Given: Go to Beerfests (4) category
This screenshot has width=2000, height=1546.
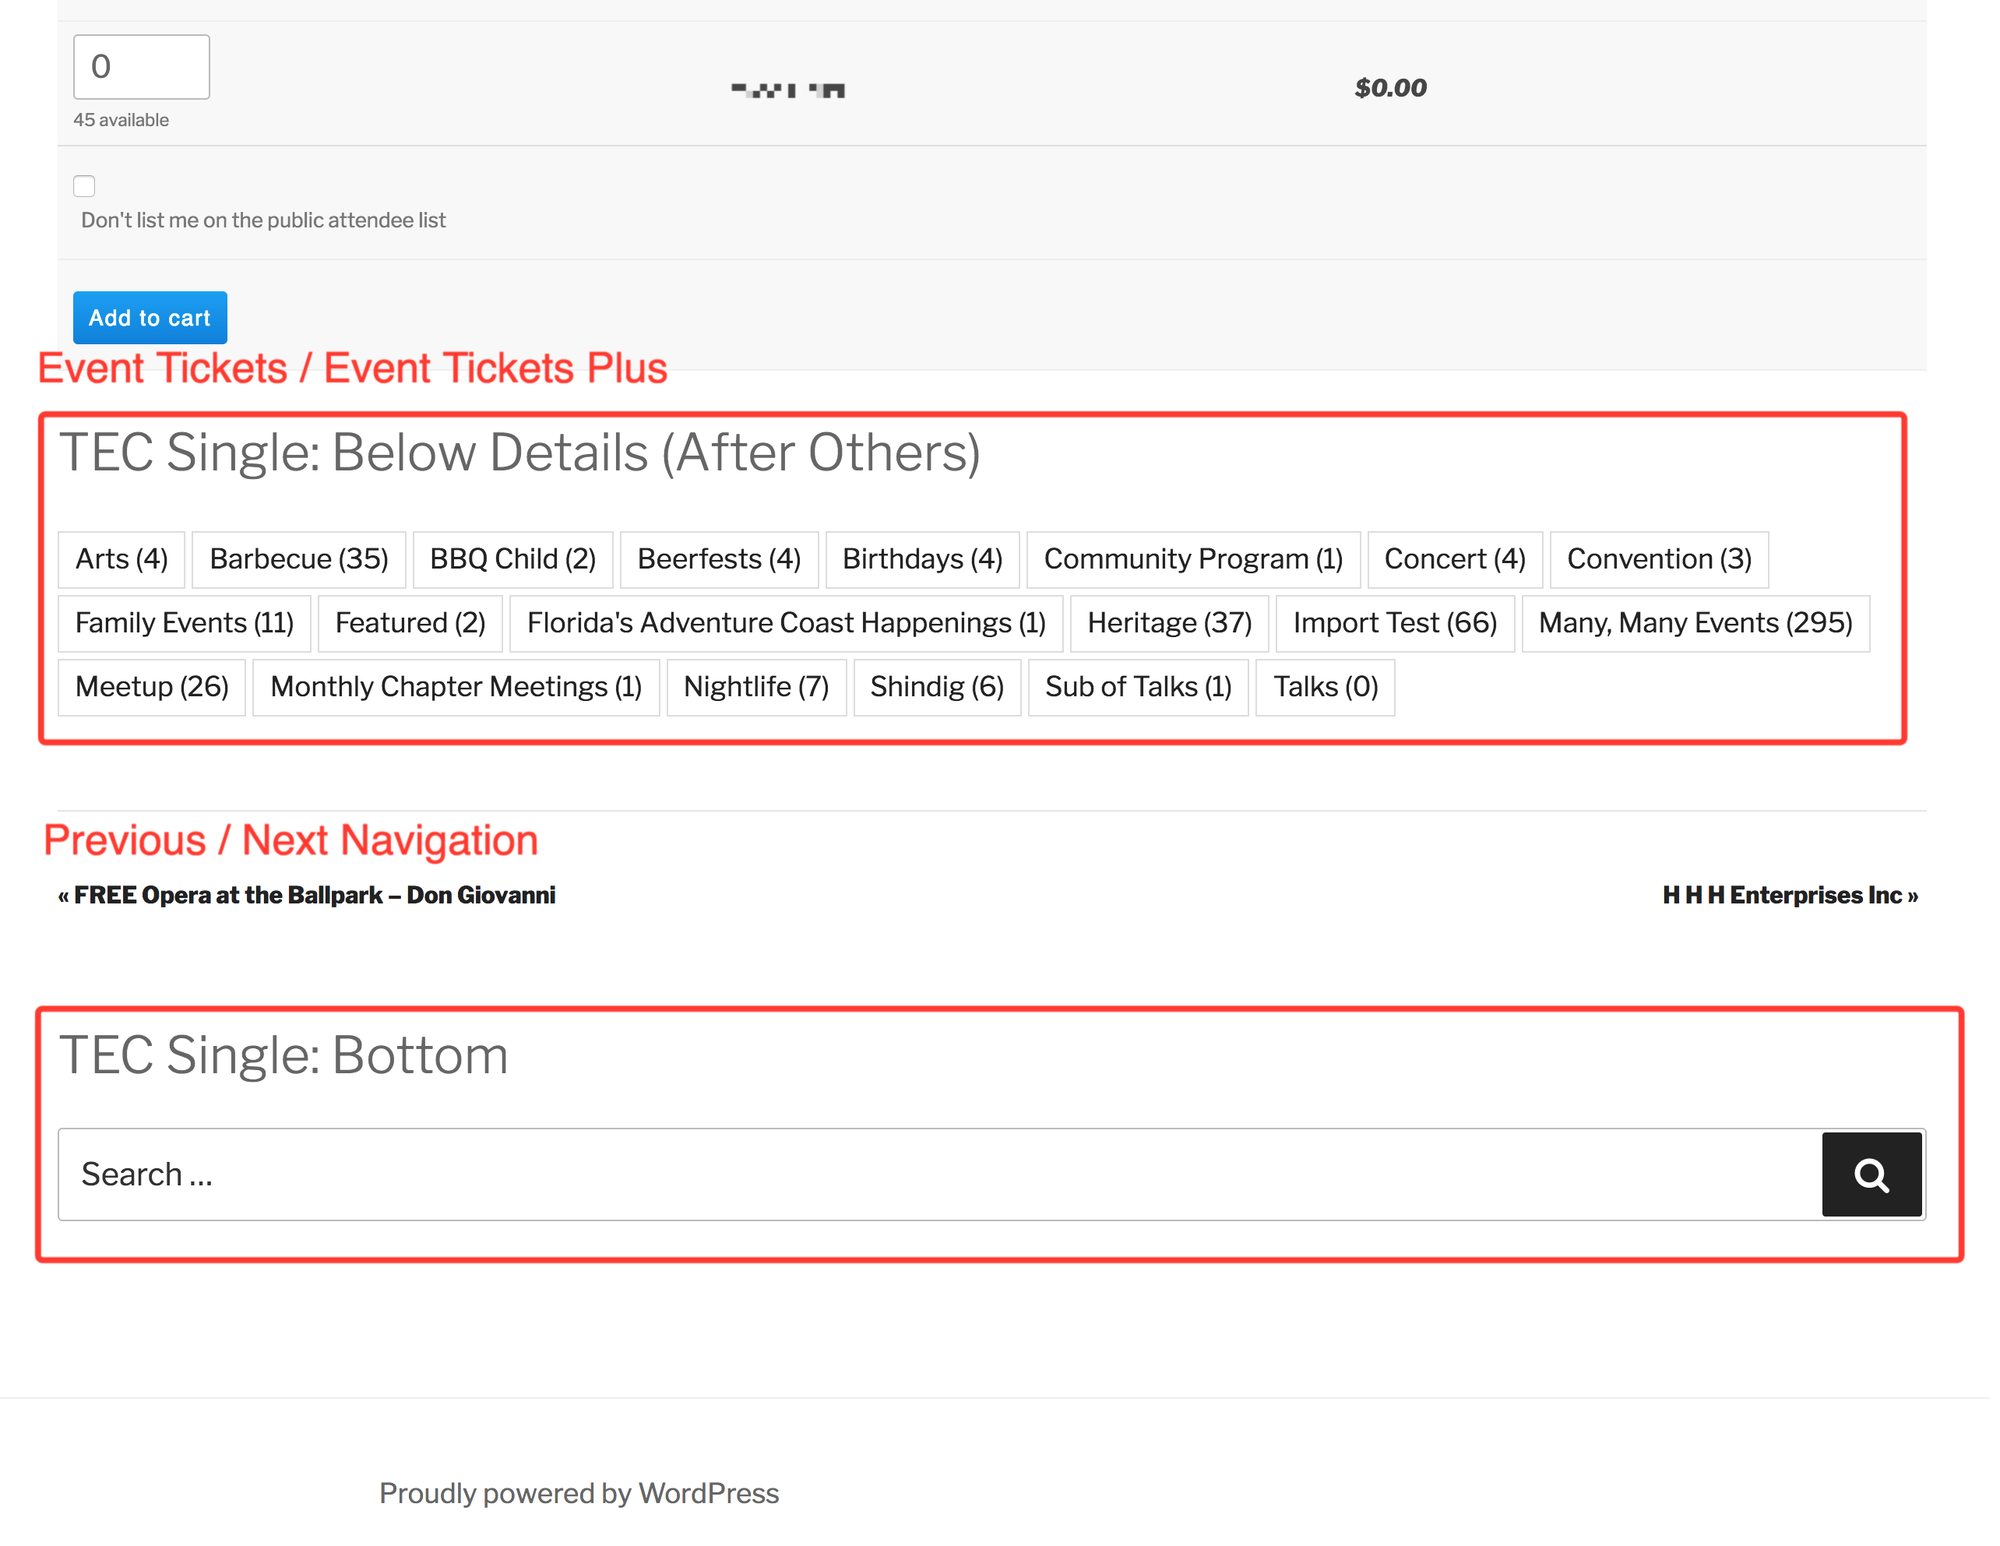Looking at the screenshot, I should (719, 559).
